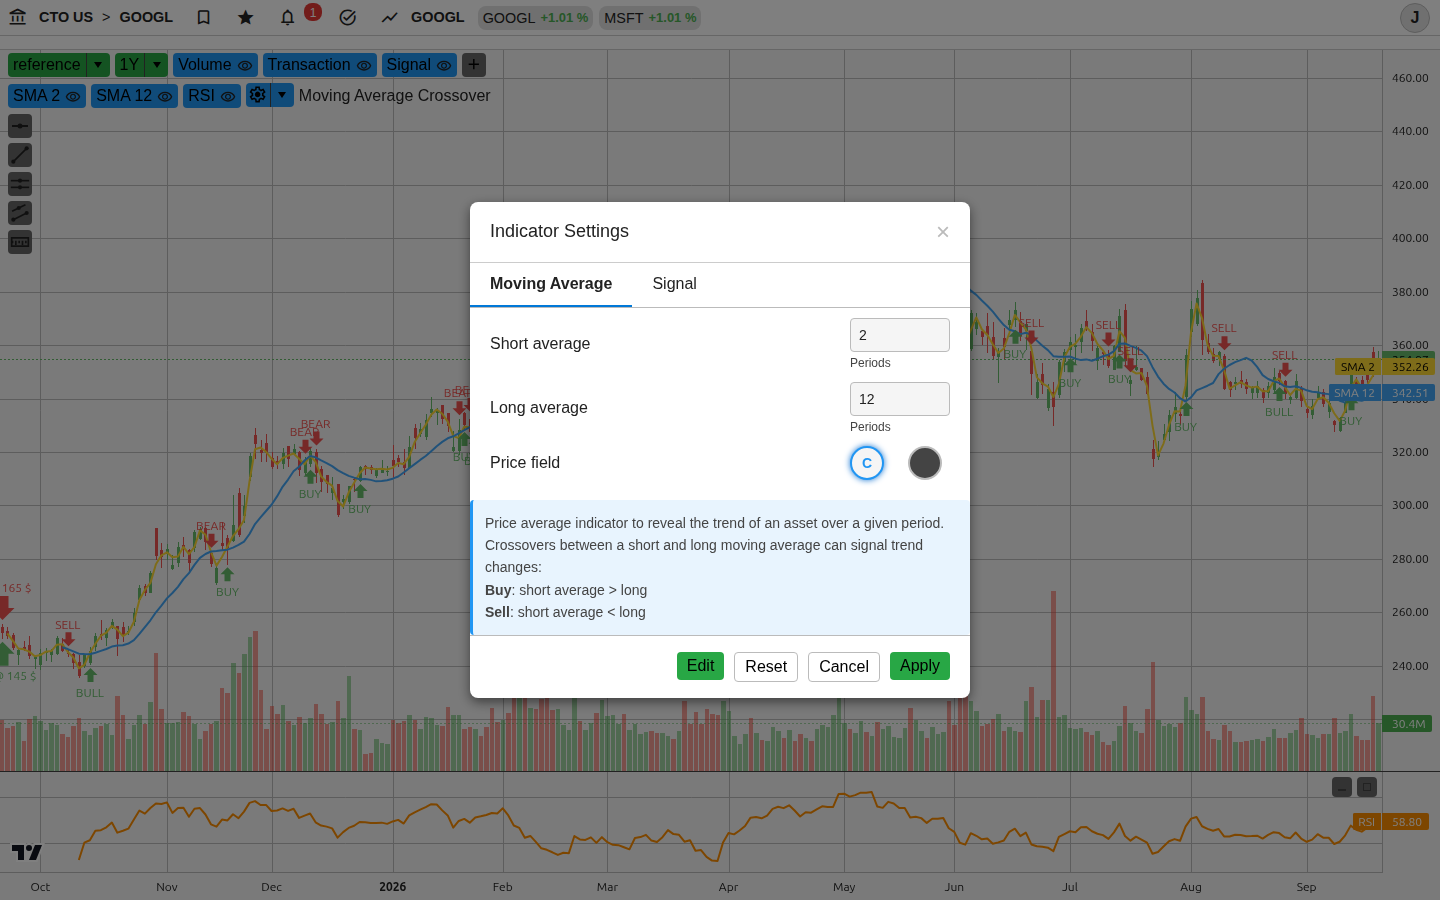Image resolution: width=1440 pixels, height=900 pixels.
Task: Click the line chart icon beside bold GOOGL
Action: 390,17
